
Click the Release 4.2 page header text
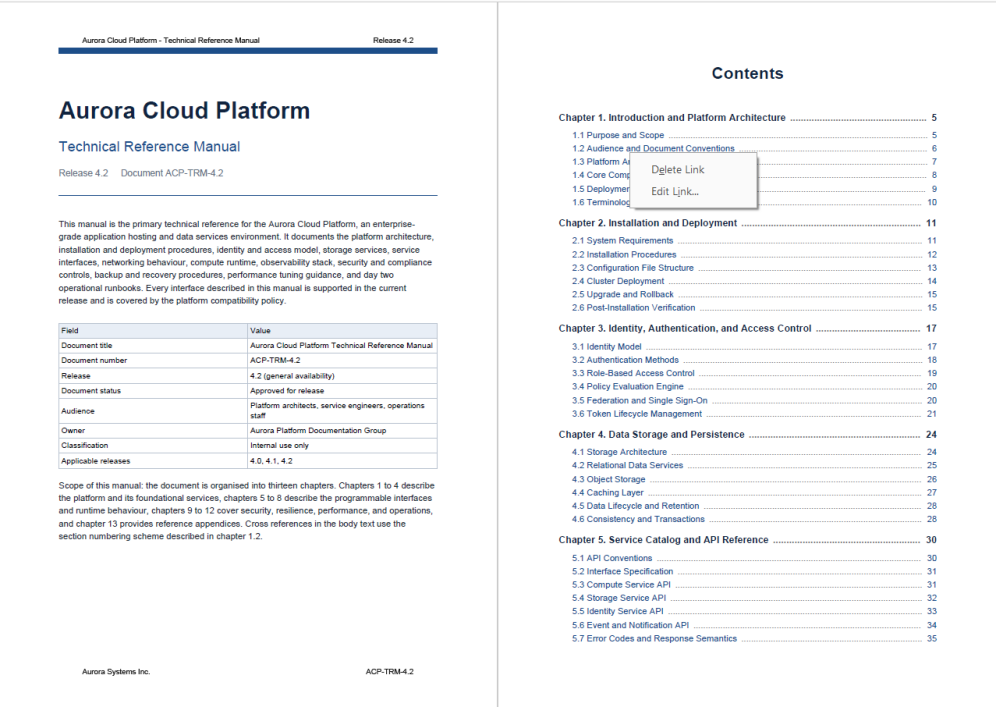393,40
